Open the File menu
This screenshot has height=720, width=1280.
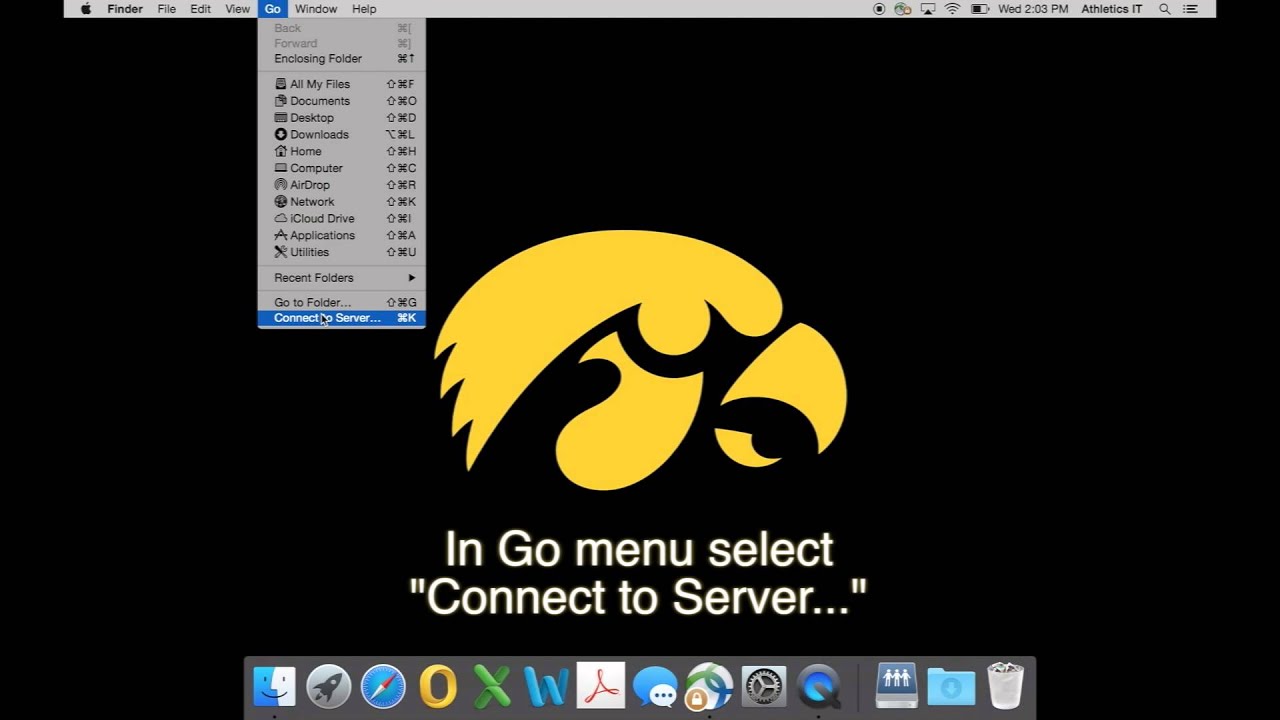pyautogui.click(x=166, y=9)
